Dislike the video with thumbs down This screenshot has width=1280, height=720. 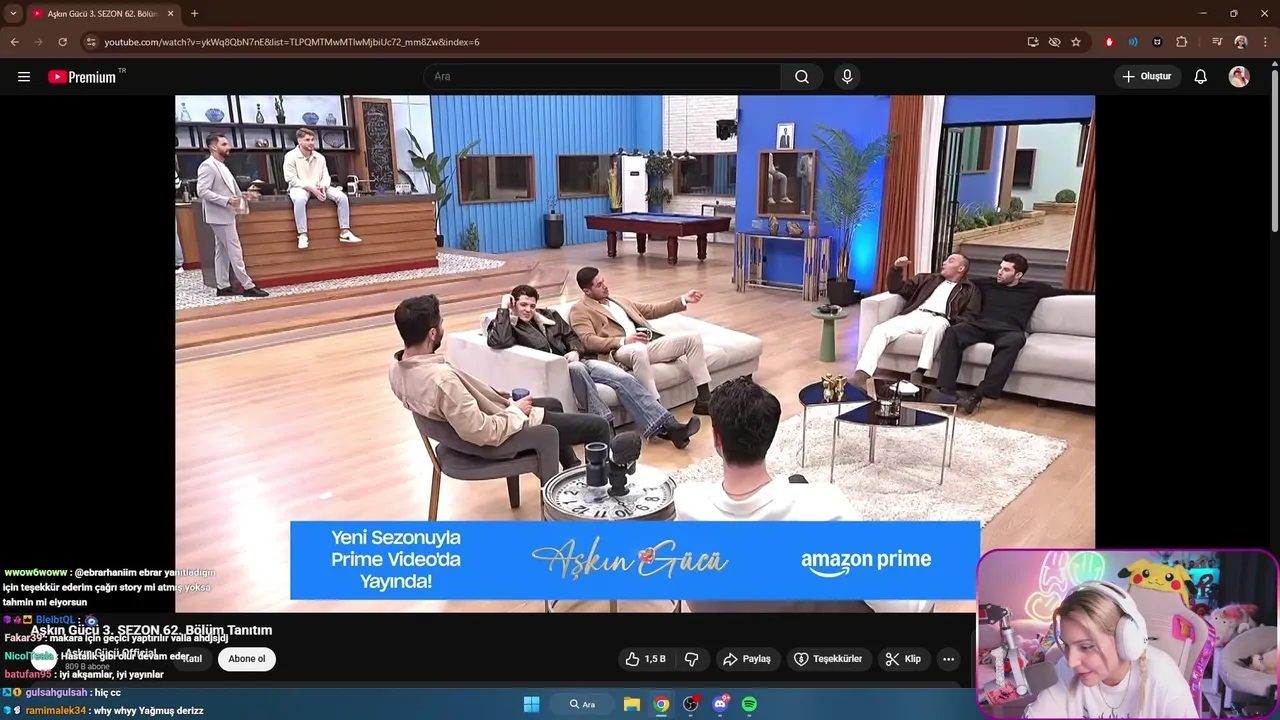pos(691,659)
